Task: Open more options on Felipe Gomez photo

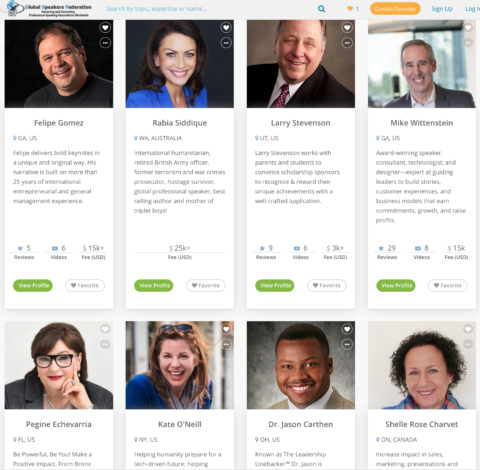Action: point(105,43)
